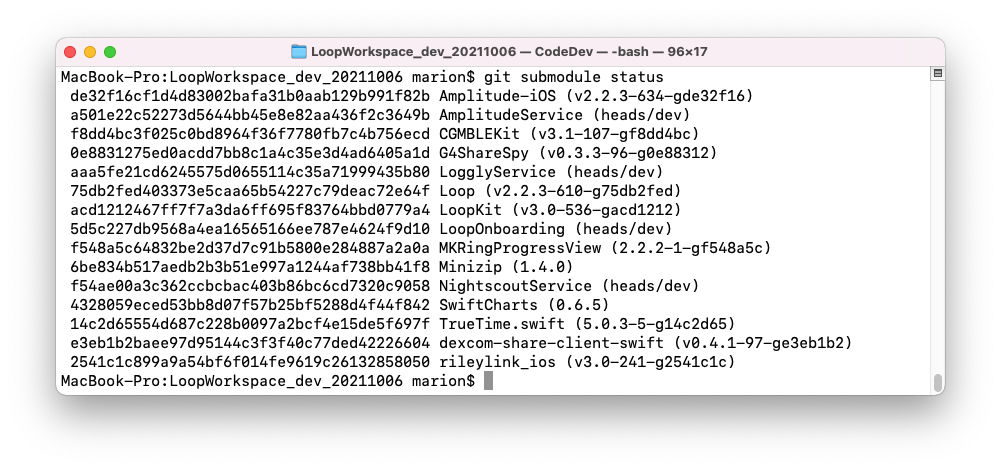Image resolution: width=1001 pixels, height=469 pixels.
Task: Click the LoopOnboarding submodule name
Action: click(x=502, y=229)
